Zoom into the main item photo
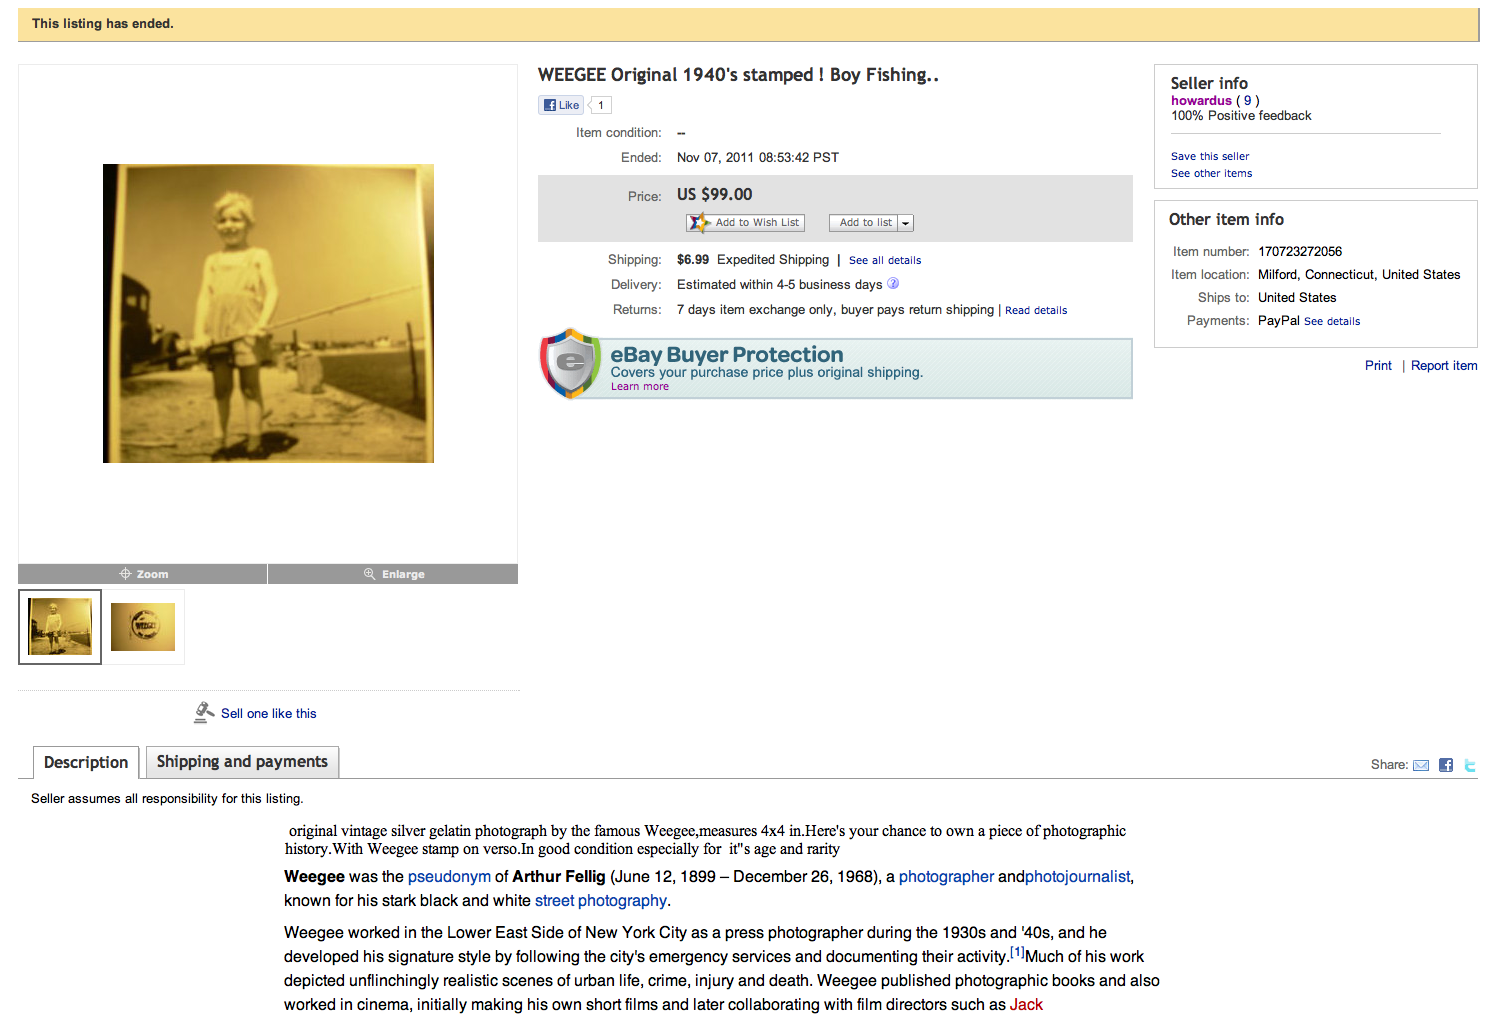 click(x=143, y=574)
